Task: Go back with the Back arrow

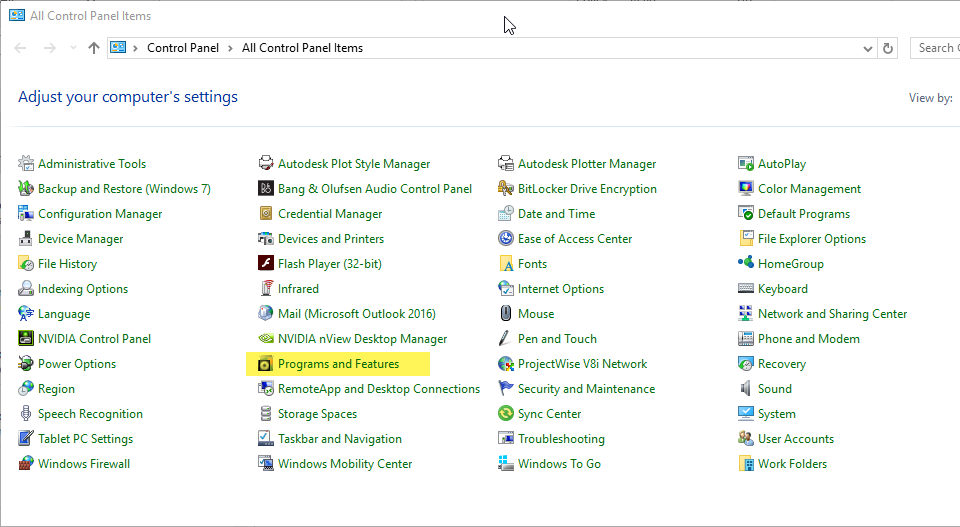Action: (20, 48)
